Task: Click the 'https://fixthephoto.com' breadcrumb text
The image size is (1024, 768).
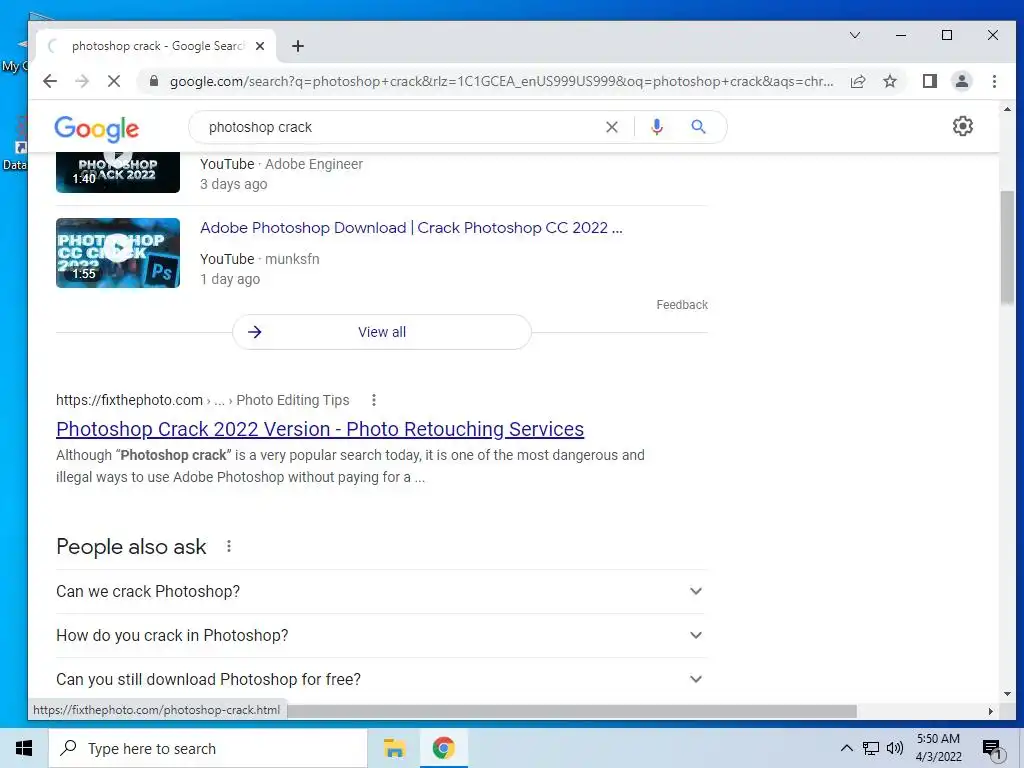Action: (x=129, y=400)
